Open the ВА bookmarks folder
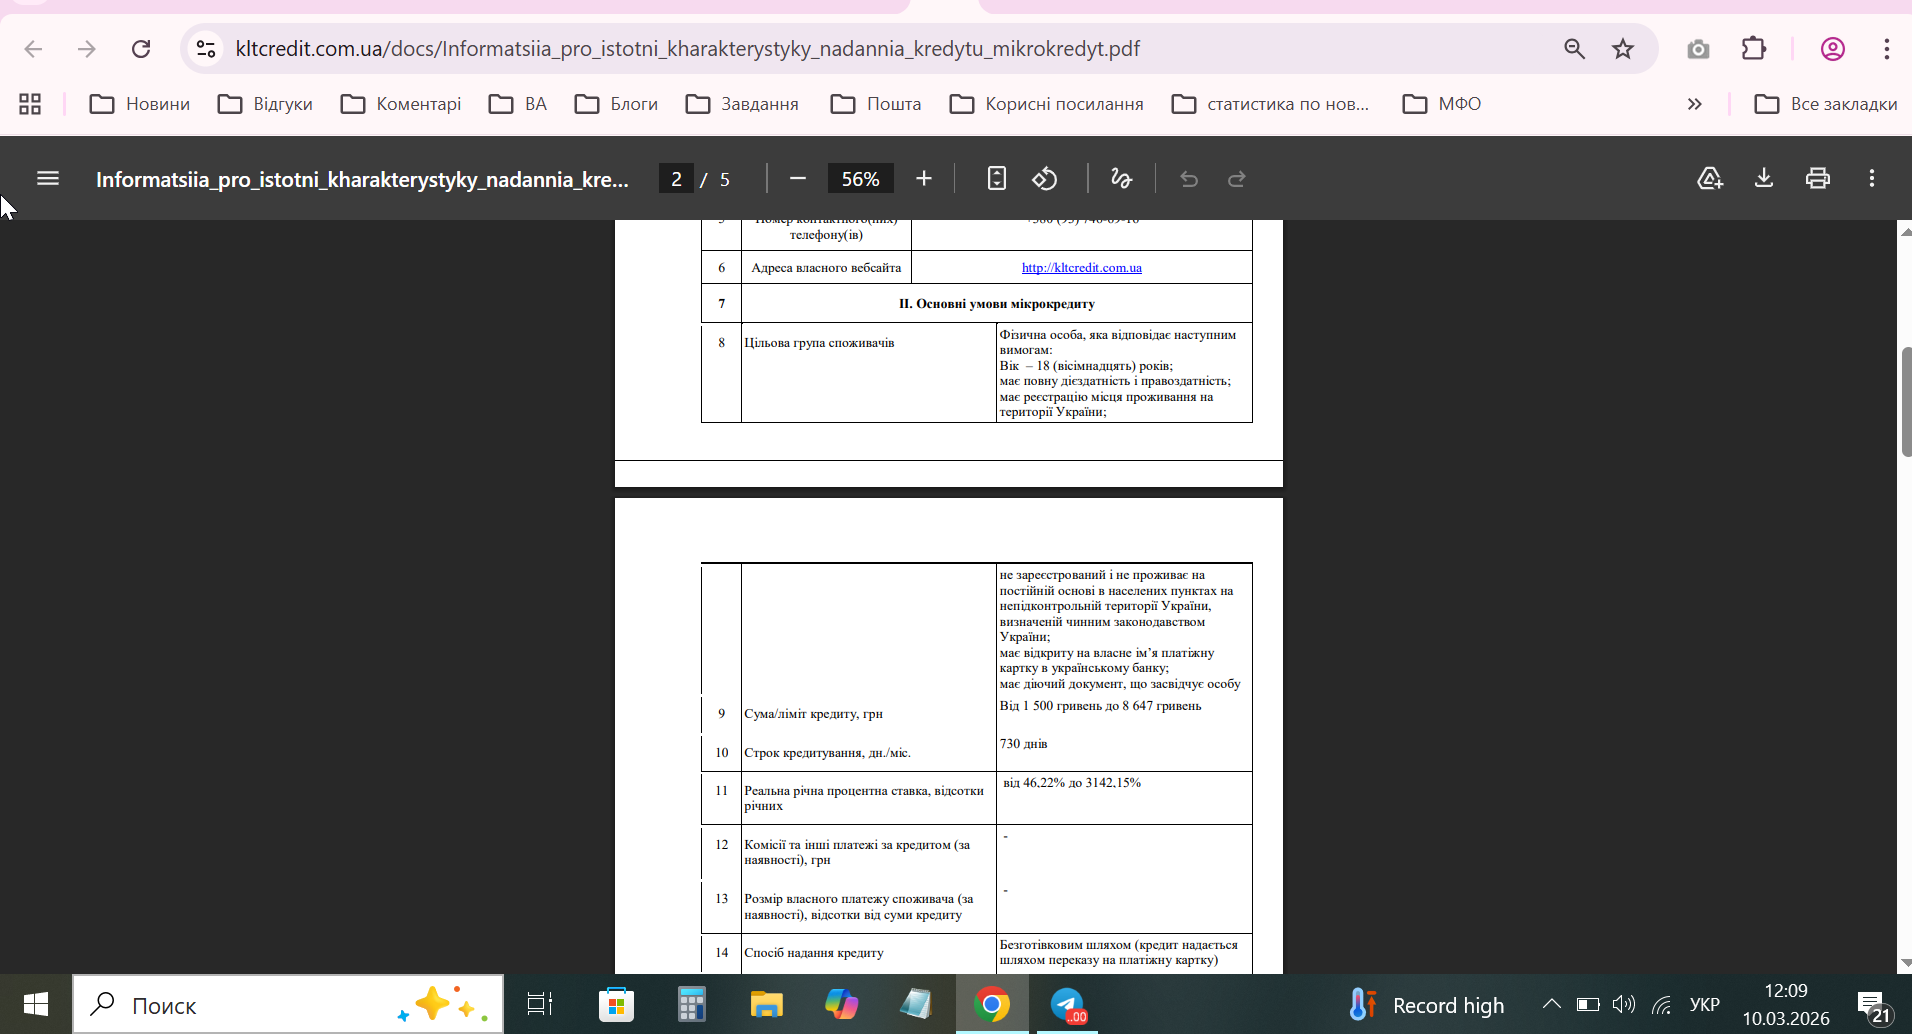 518,104
